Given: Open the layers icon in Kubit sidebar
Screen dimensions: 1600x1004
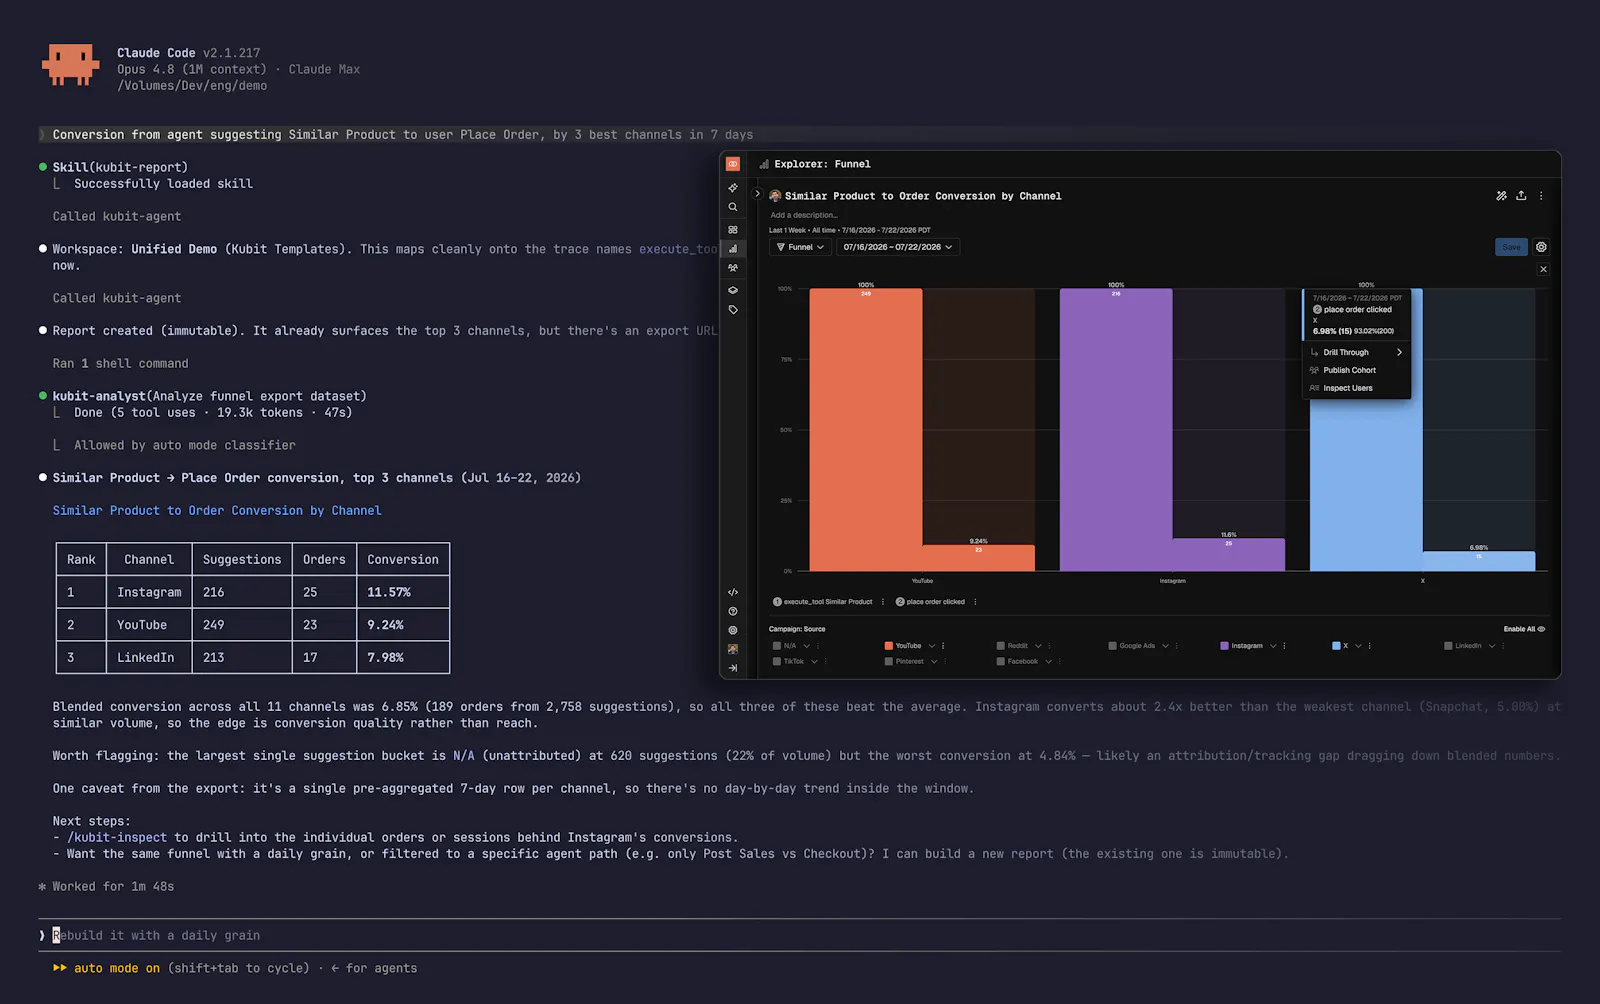Looking at the screenshot, I should pyautogui.click(x=733, y=290).
